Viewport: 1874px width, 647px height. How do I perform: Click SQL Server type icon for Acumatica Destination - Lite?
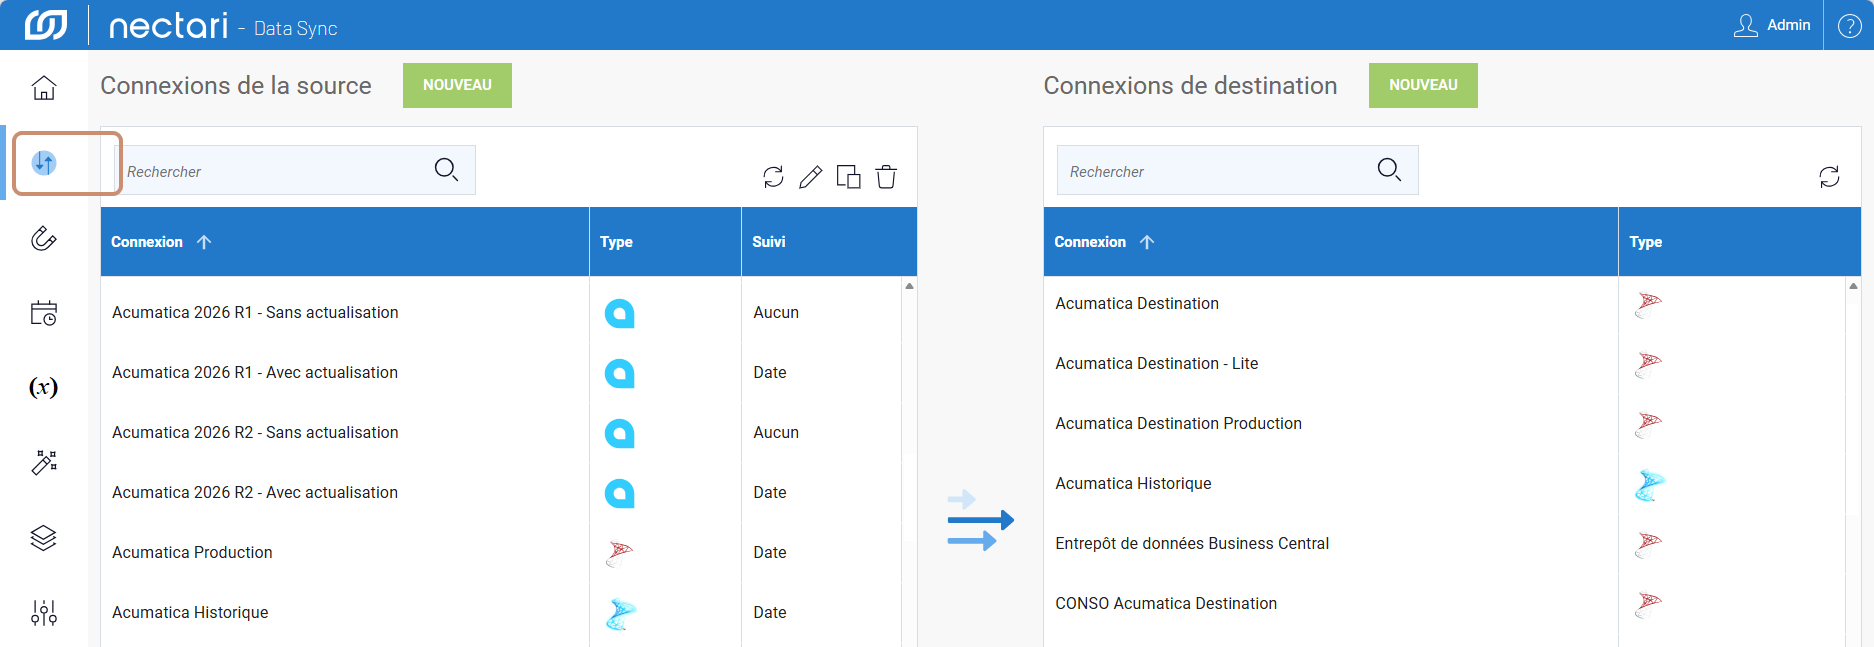tap(1648, 364)
